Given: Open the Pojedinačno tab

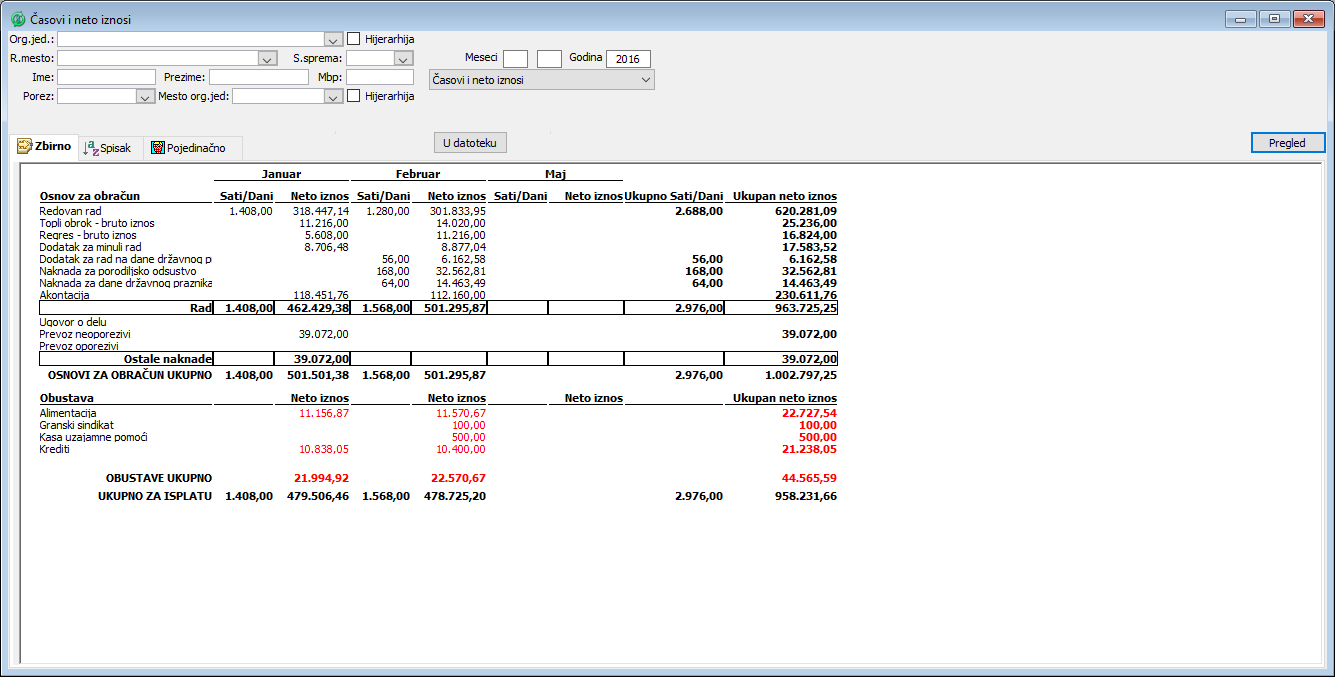Looking at the screenshot, I should click(x=188, y=148).
